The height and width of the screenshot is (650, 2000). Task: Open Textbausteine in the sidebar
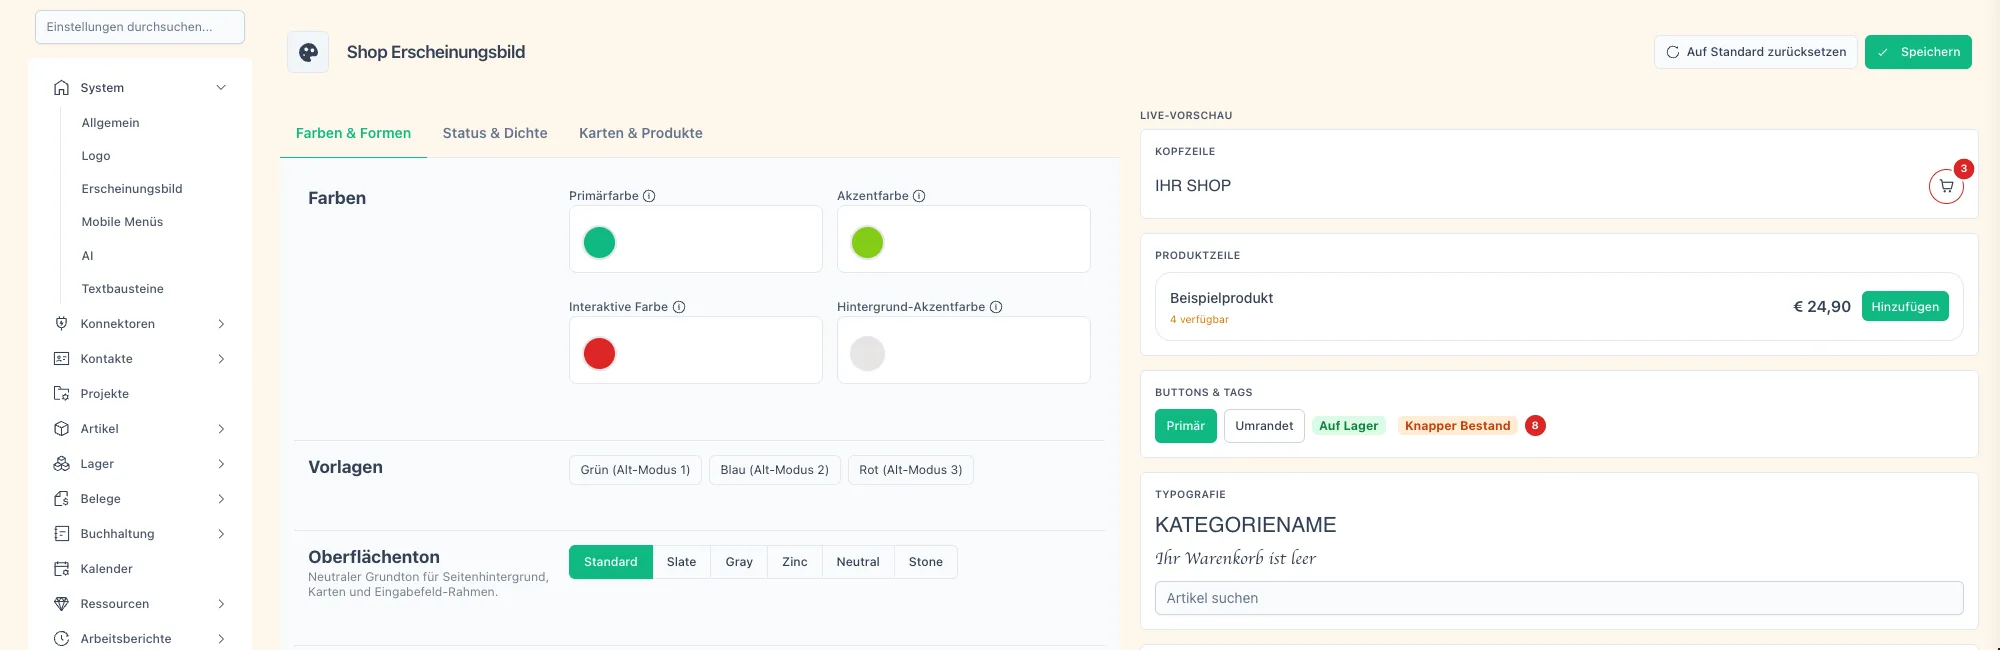point(122,289)
